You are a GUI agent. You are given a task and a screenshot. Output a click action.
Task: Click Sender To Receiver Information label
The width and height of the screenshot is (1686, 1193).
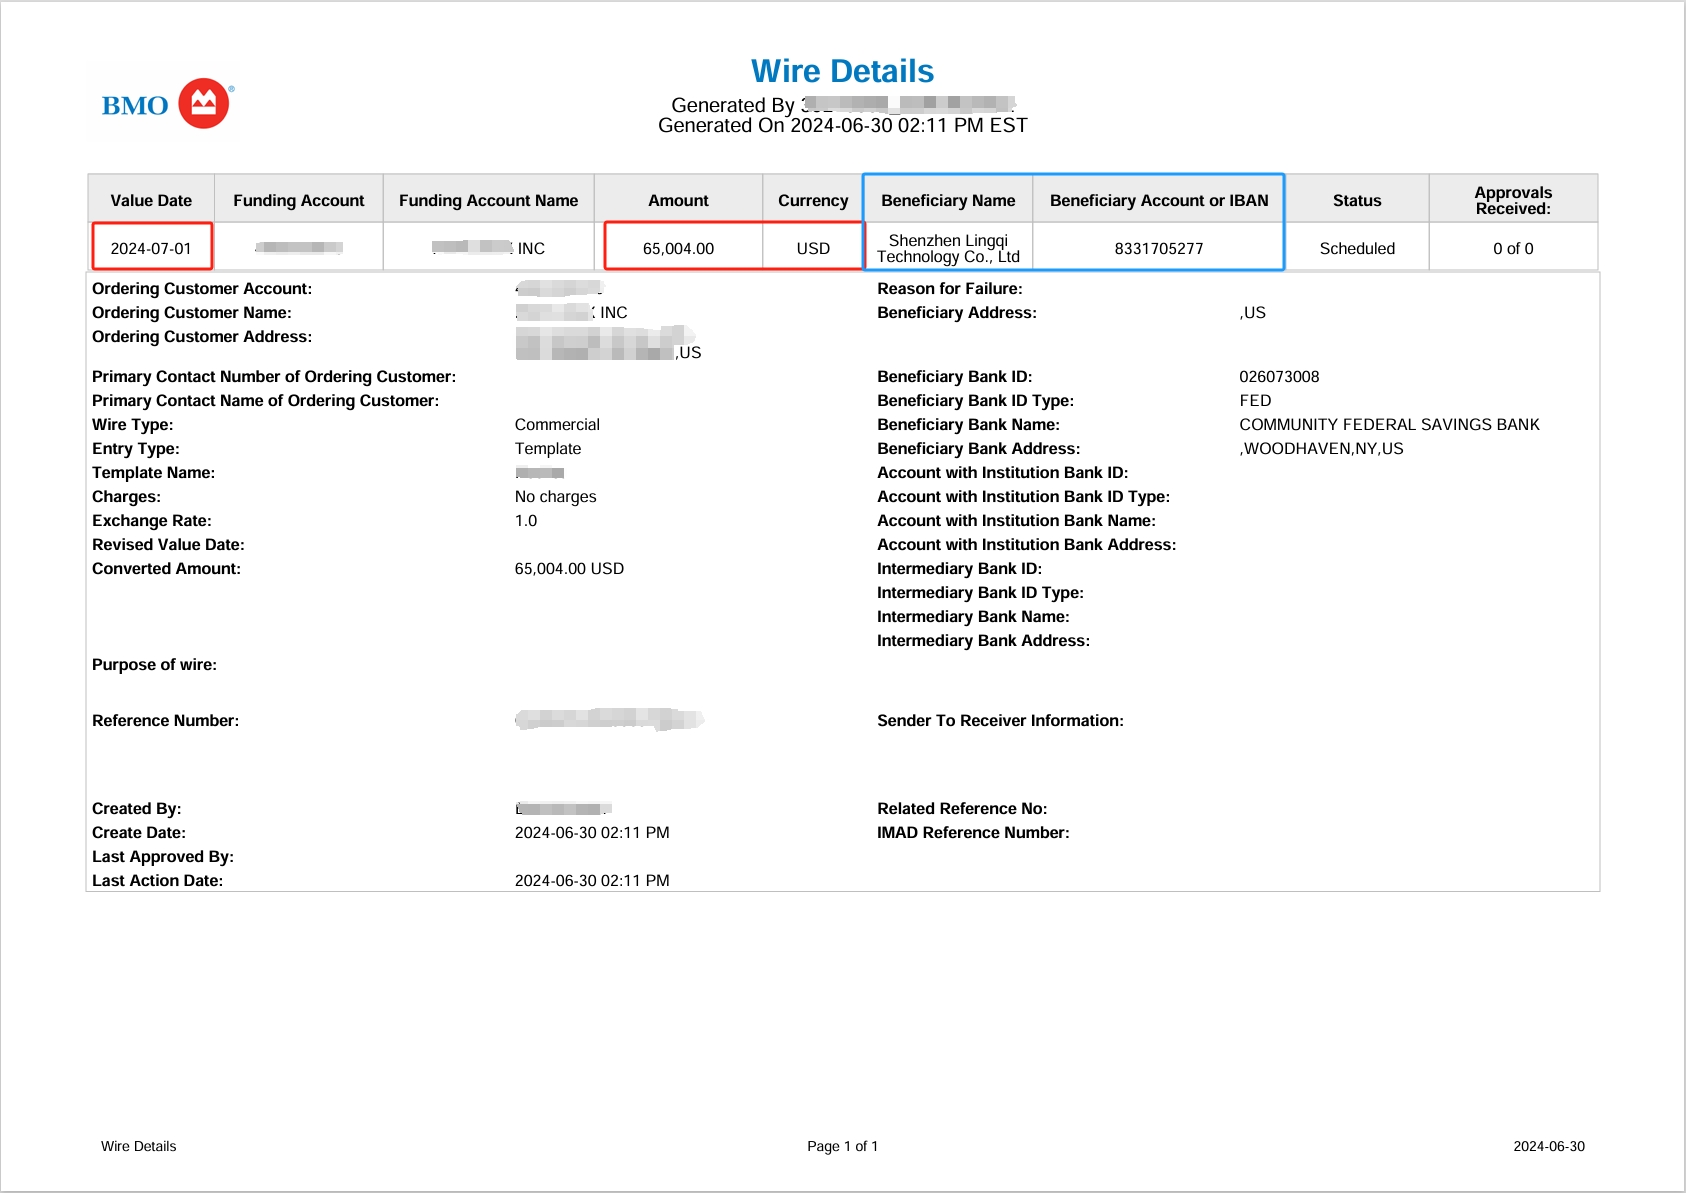[x=1000, y=720]
